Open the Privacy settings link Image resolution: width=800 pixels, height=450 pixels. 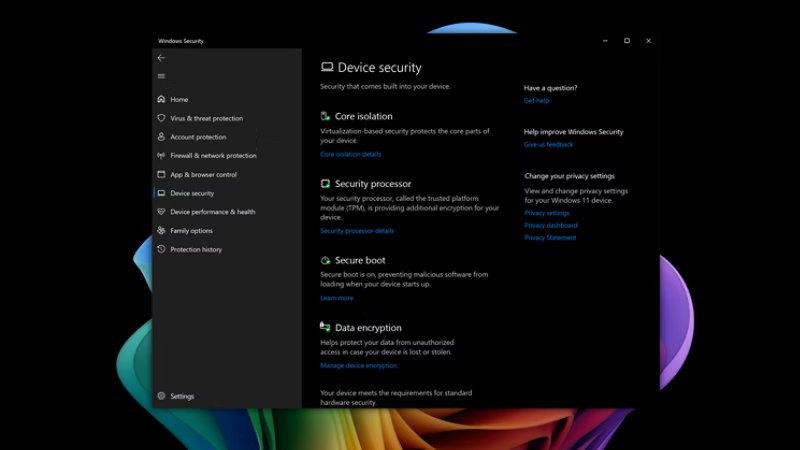pos(547,213)
